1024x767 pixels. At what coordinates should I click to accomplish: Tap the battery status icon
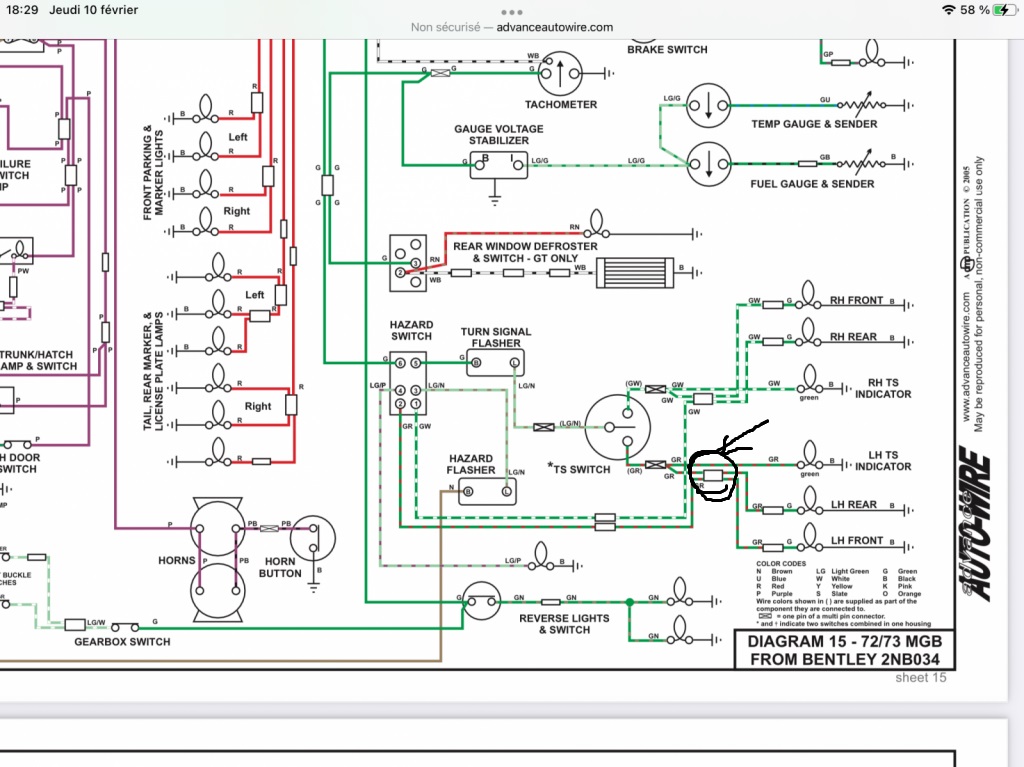tap(1003, 10)
